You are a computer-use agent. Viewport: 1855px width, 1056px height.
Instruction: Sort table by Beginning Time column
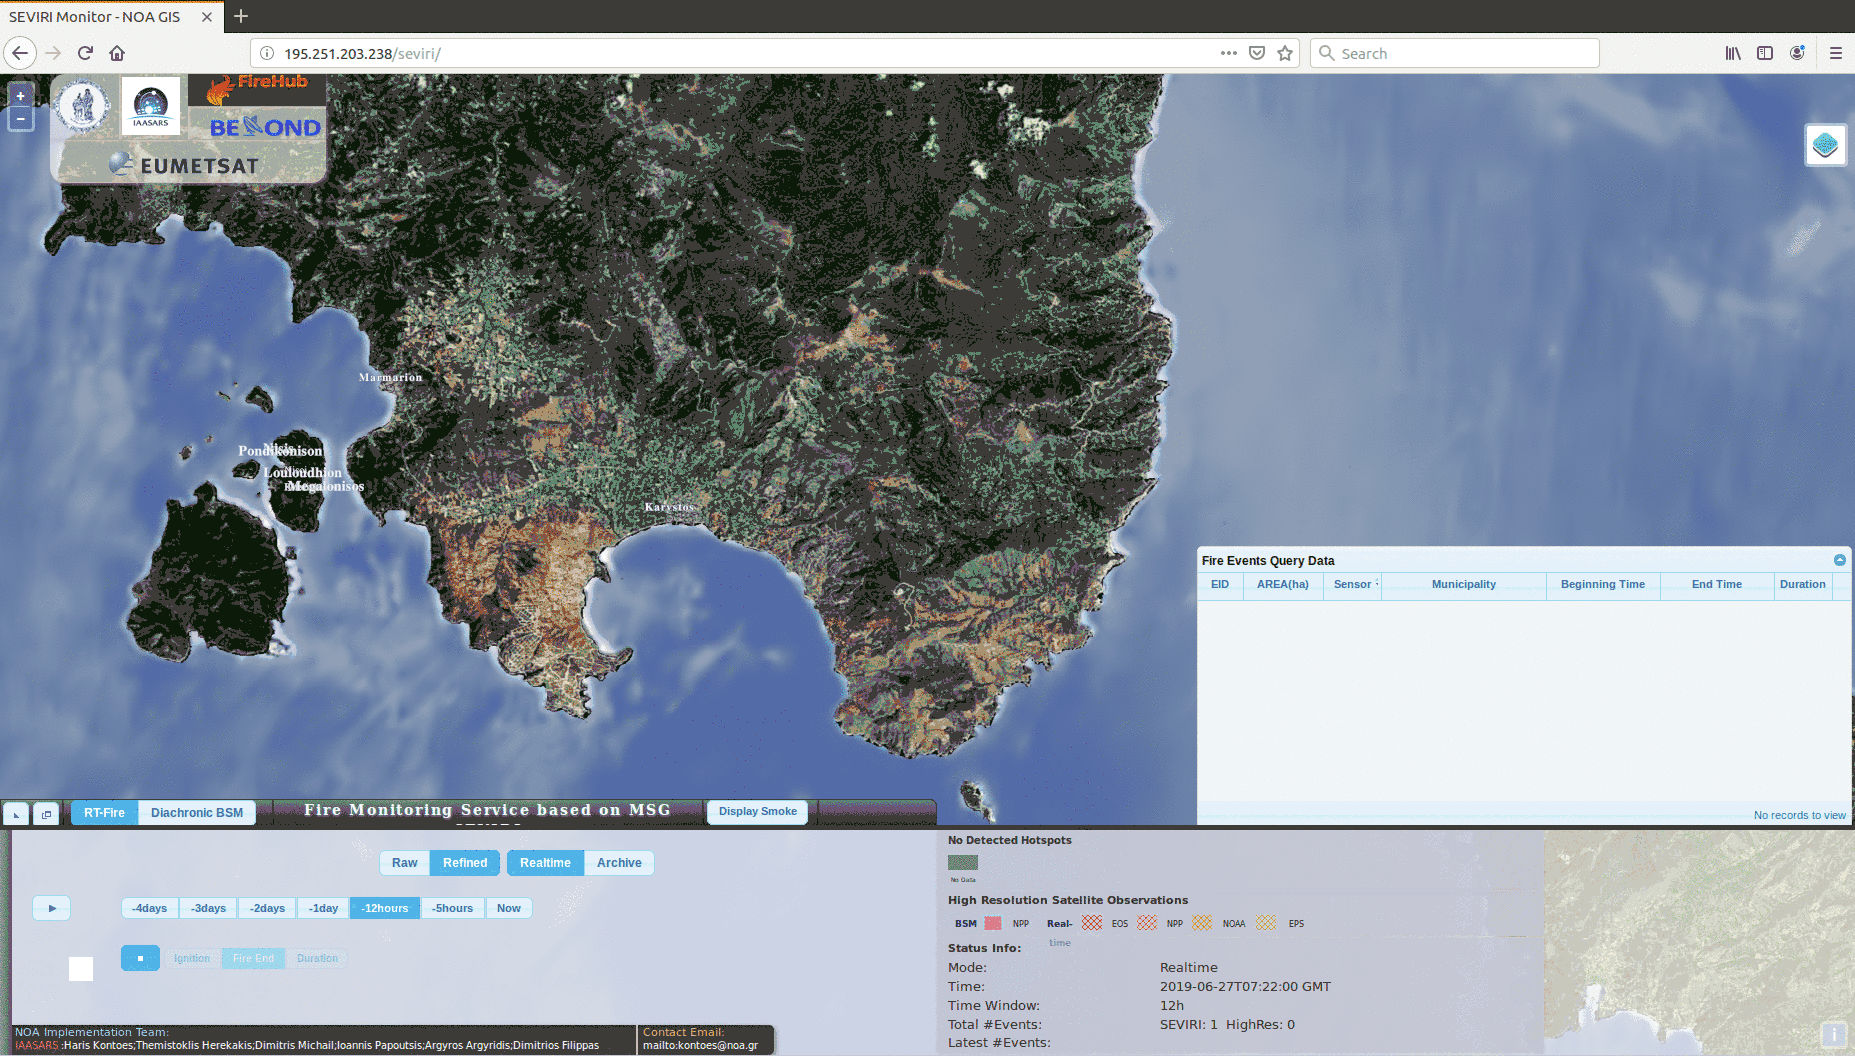pos(1603,585)
